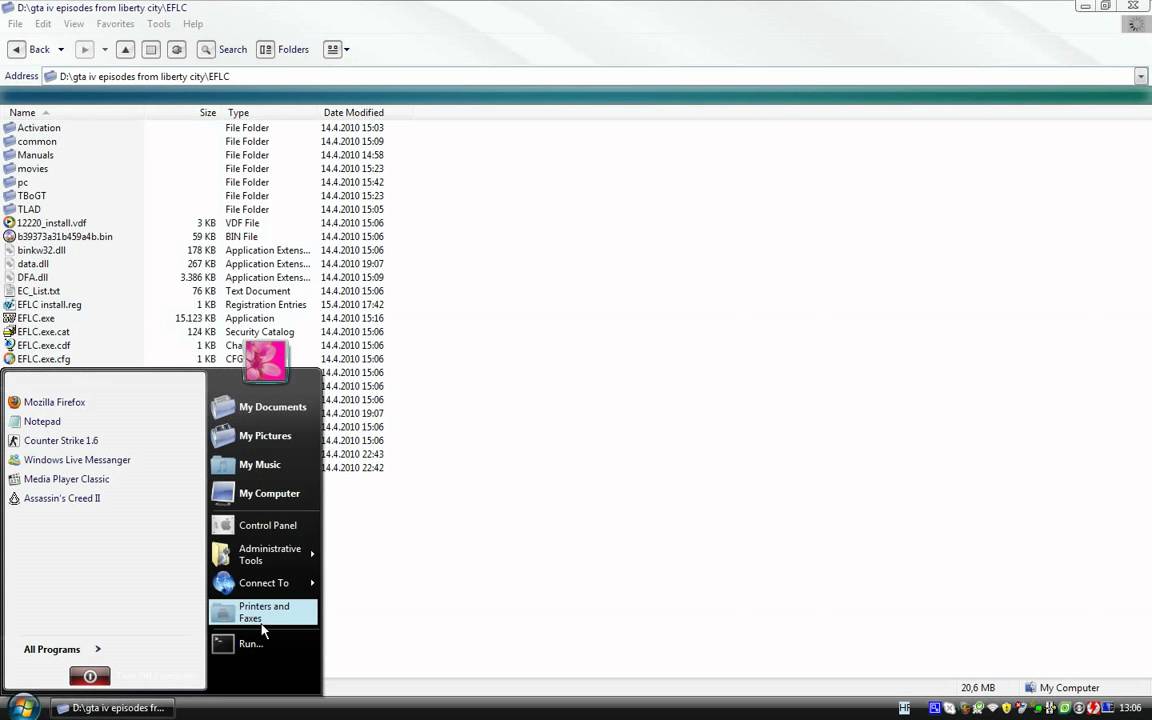Image resolution: width=1152 pixels, height=720 pixels.
Task: Open Control Panel from Start menu
Action: tap(264, 525)
